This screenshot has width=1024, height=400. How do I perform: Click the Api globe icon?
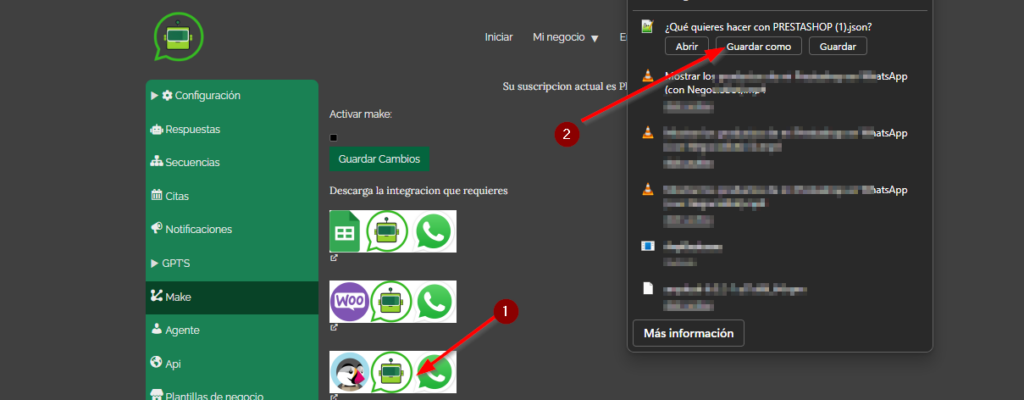click(x=157, y=362)
